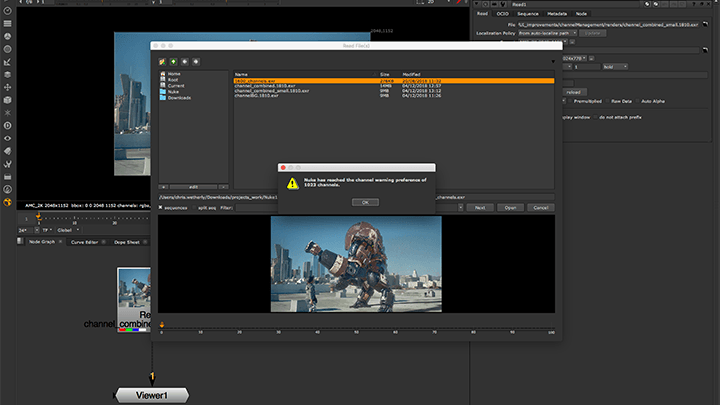Screen dimensions: 720x405
Task: Open the Merge nodes menu icon
Action: [x=7, y=74]
